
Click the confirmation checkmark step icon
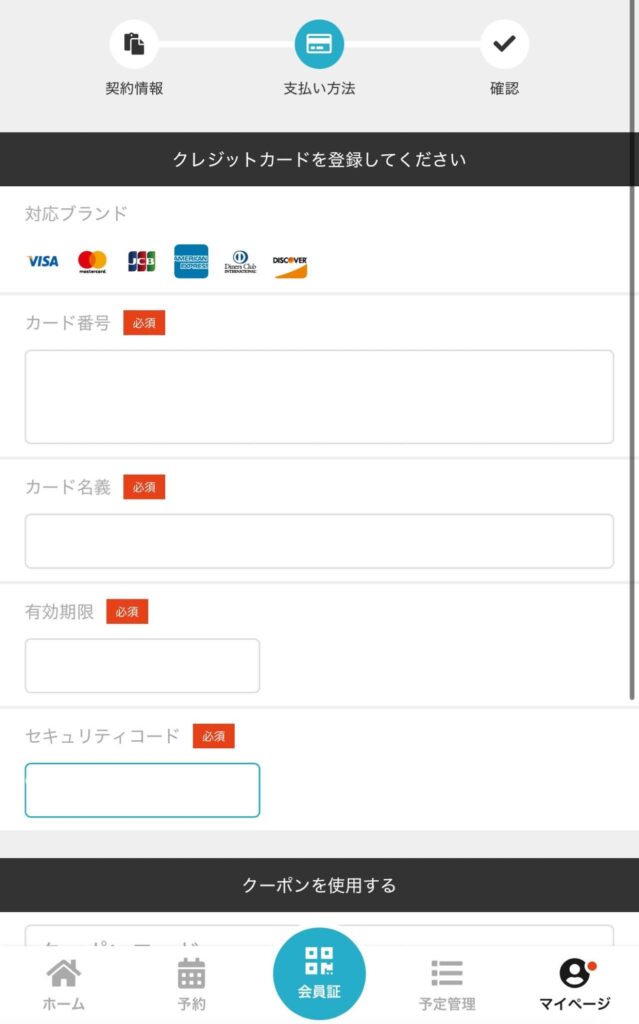tap(504, 44)
